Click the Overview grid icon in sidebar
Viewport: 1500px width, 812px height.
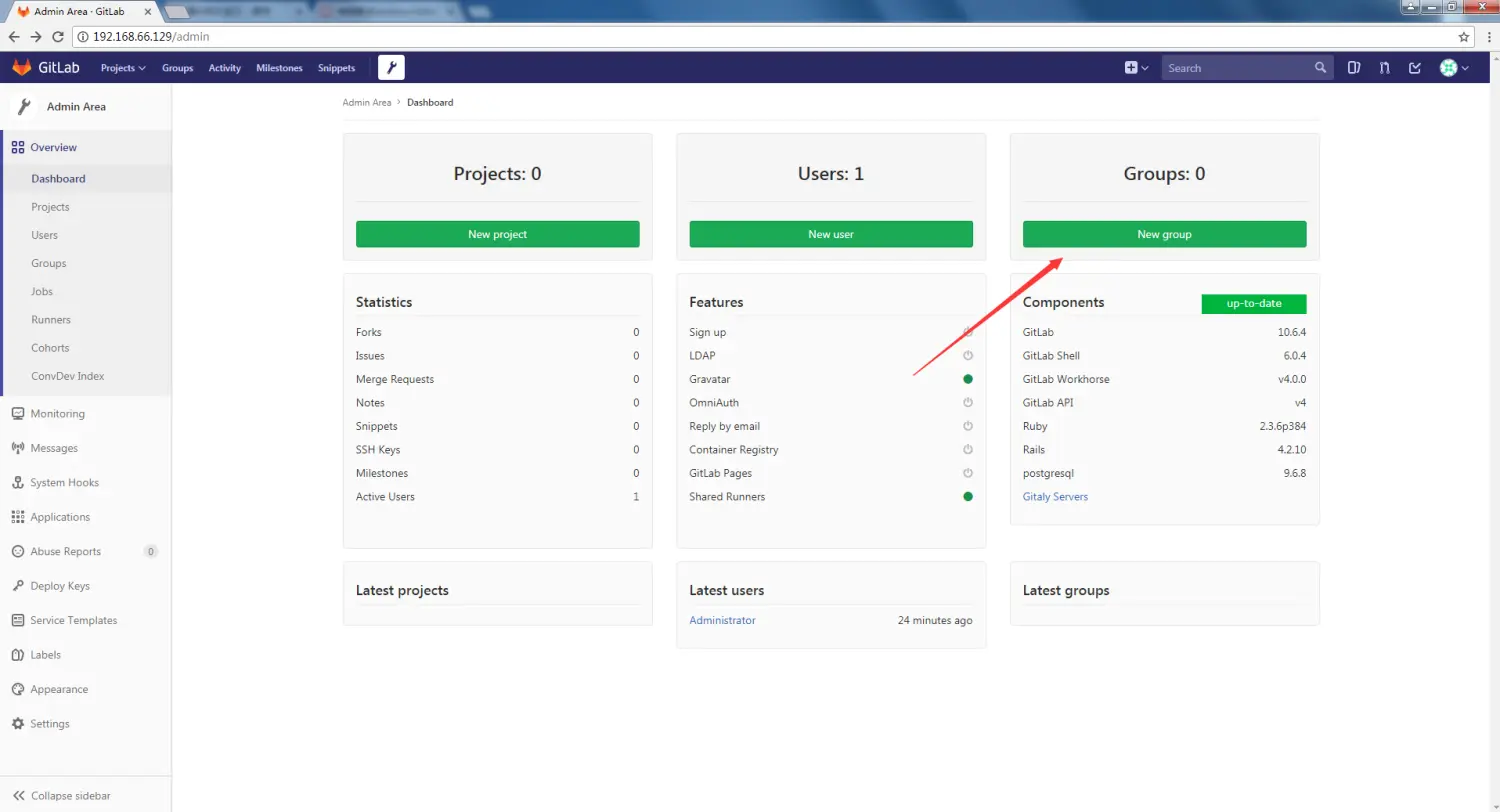pos(17,147)
